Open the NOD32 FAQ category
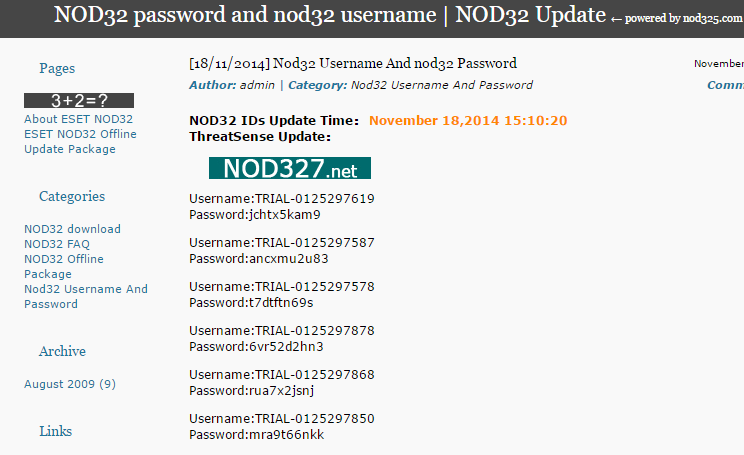 point(57,244)
